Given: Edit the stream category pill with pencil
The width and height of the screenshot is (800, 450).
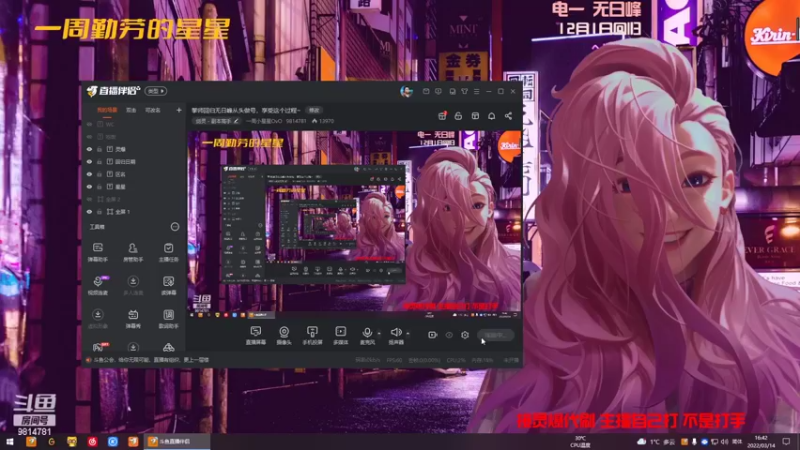Looking at the screenshot, I should 216,121.
